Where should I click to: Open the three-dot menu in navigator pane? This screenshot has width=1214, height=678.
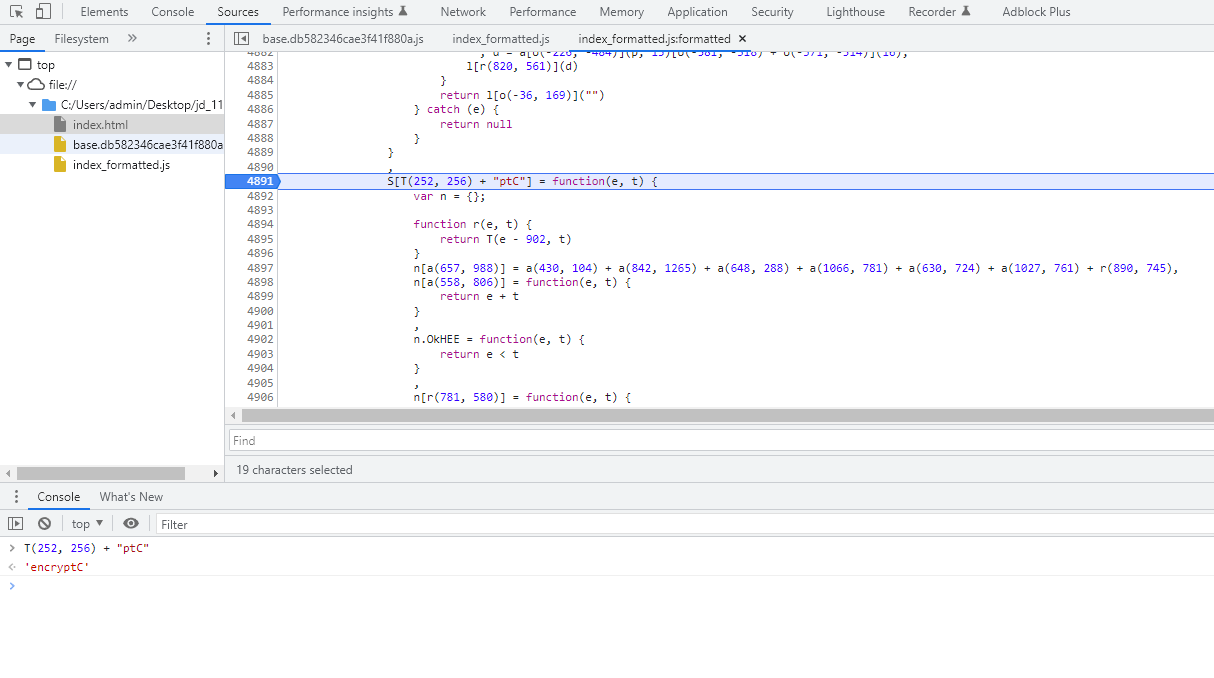tap(208, 38)
